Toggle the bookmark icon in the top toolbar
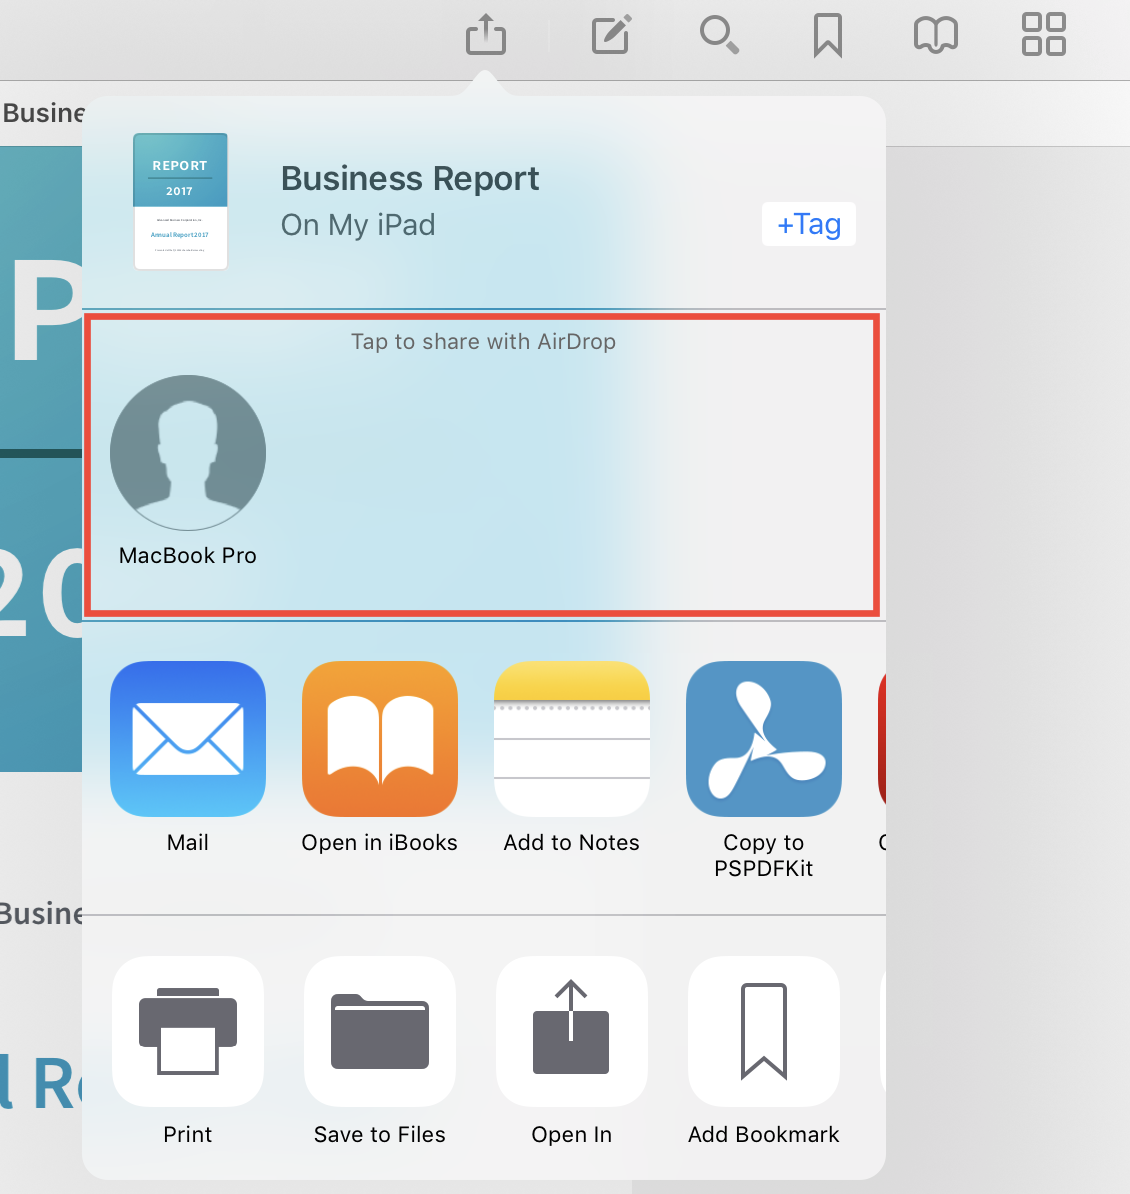The height and width of the screenshot is (1194, 1130). point(827,35)
